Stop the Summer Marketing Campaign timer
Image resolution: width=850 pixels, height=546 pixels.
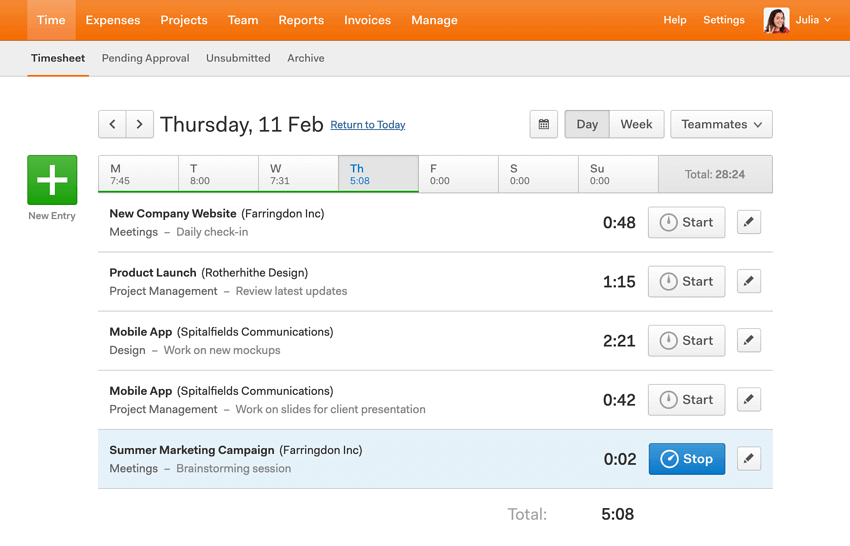pyautogui.click(x=687, y=459)
